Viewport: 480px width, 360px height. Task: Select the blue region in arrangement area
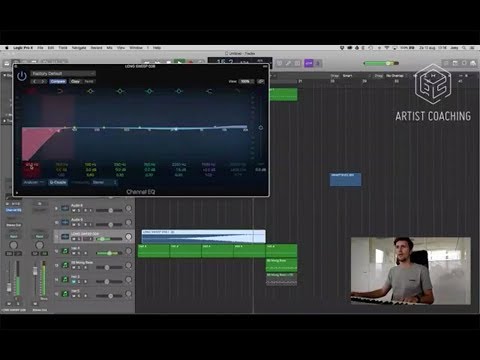pyautogui.click(x=345, y=179)
